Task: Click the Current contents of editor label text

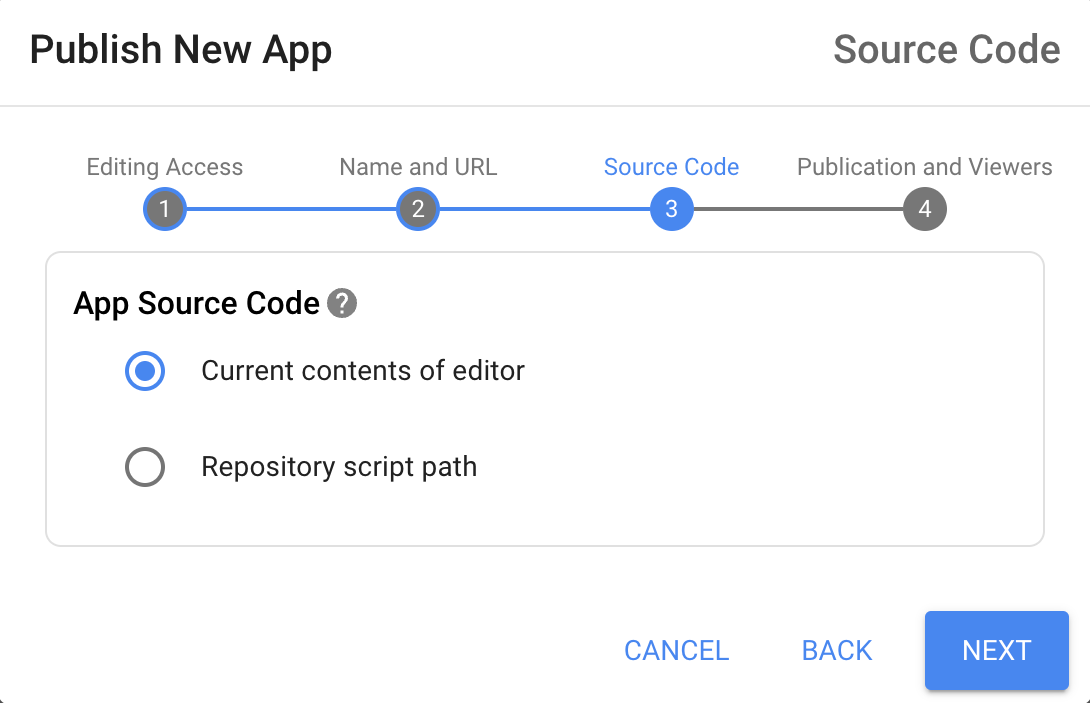Action: click(x=363, y=371)
